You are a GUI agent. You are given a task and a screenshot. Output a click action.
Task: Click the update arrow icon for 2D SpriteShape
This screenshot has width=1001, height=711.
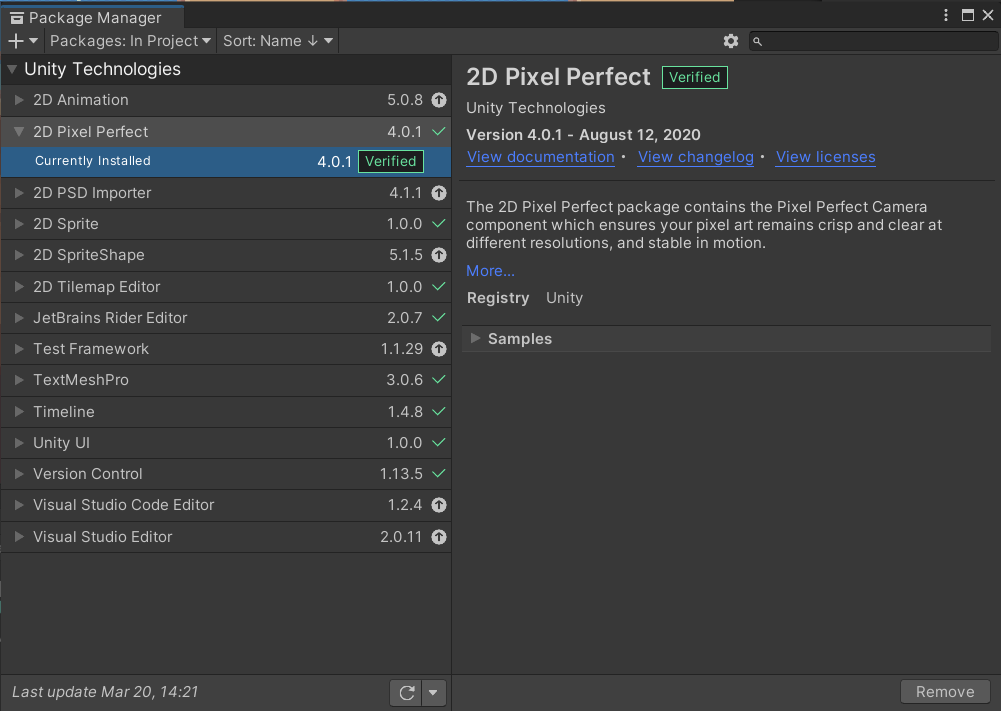(x=439, y=255)
